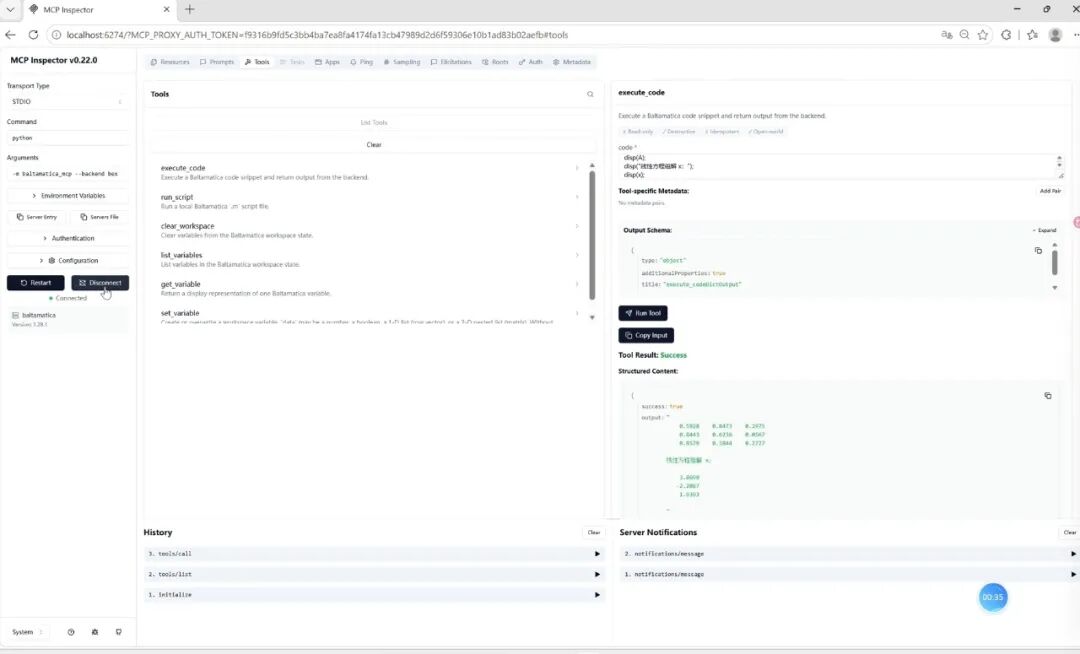Clear the History list
The width and height of the screenshot is (1080, 654).
pyautogui.click(x=594, y=532)
